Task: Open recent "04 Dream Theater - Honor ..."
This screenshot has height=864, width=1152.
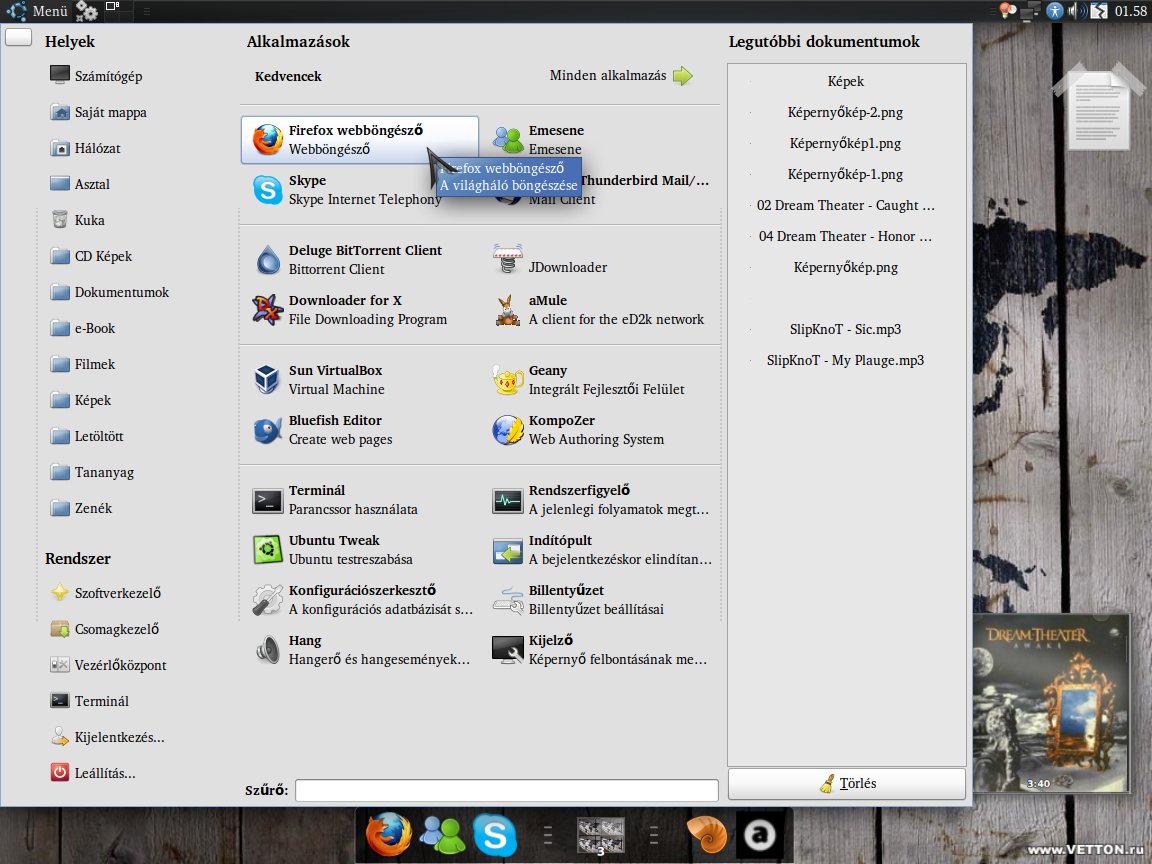Action: (846, 236)
